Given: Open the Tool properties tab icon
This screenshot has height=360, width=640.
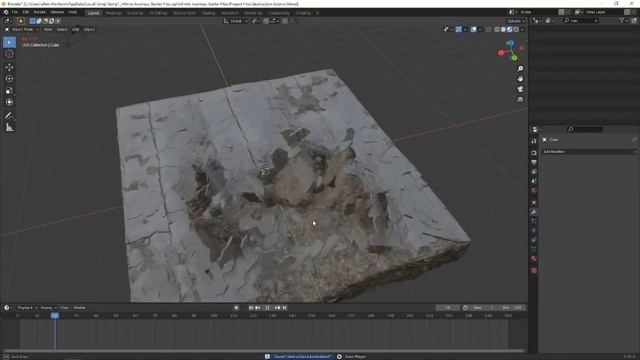Looking at the screenshot, I should point(534,141).
